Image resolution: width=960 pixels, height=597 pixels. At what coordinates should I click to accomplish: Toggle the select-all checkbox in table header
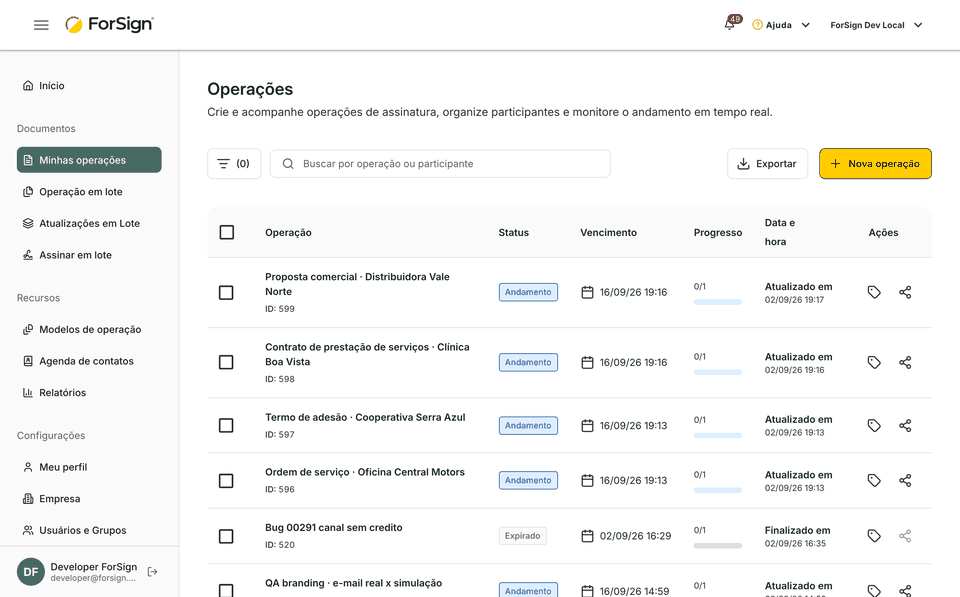click(x=227, y=232)
